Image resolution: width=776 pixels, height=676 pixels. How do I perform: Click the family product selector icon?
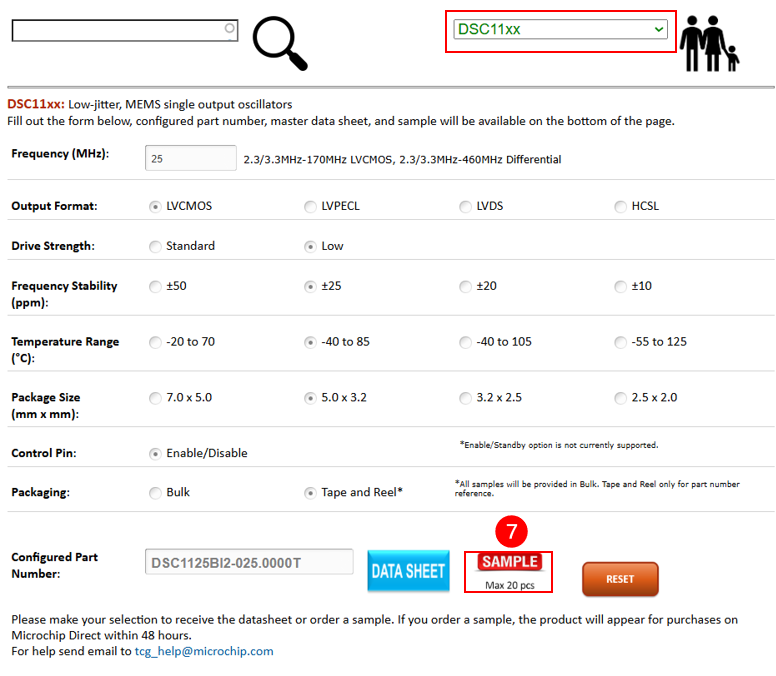(709, 44)
